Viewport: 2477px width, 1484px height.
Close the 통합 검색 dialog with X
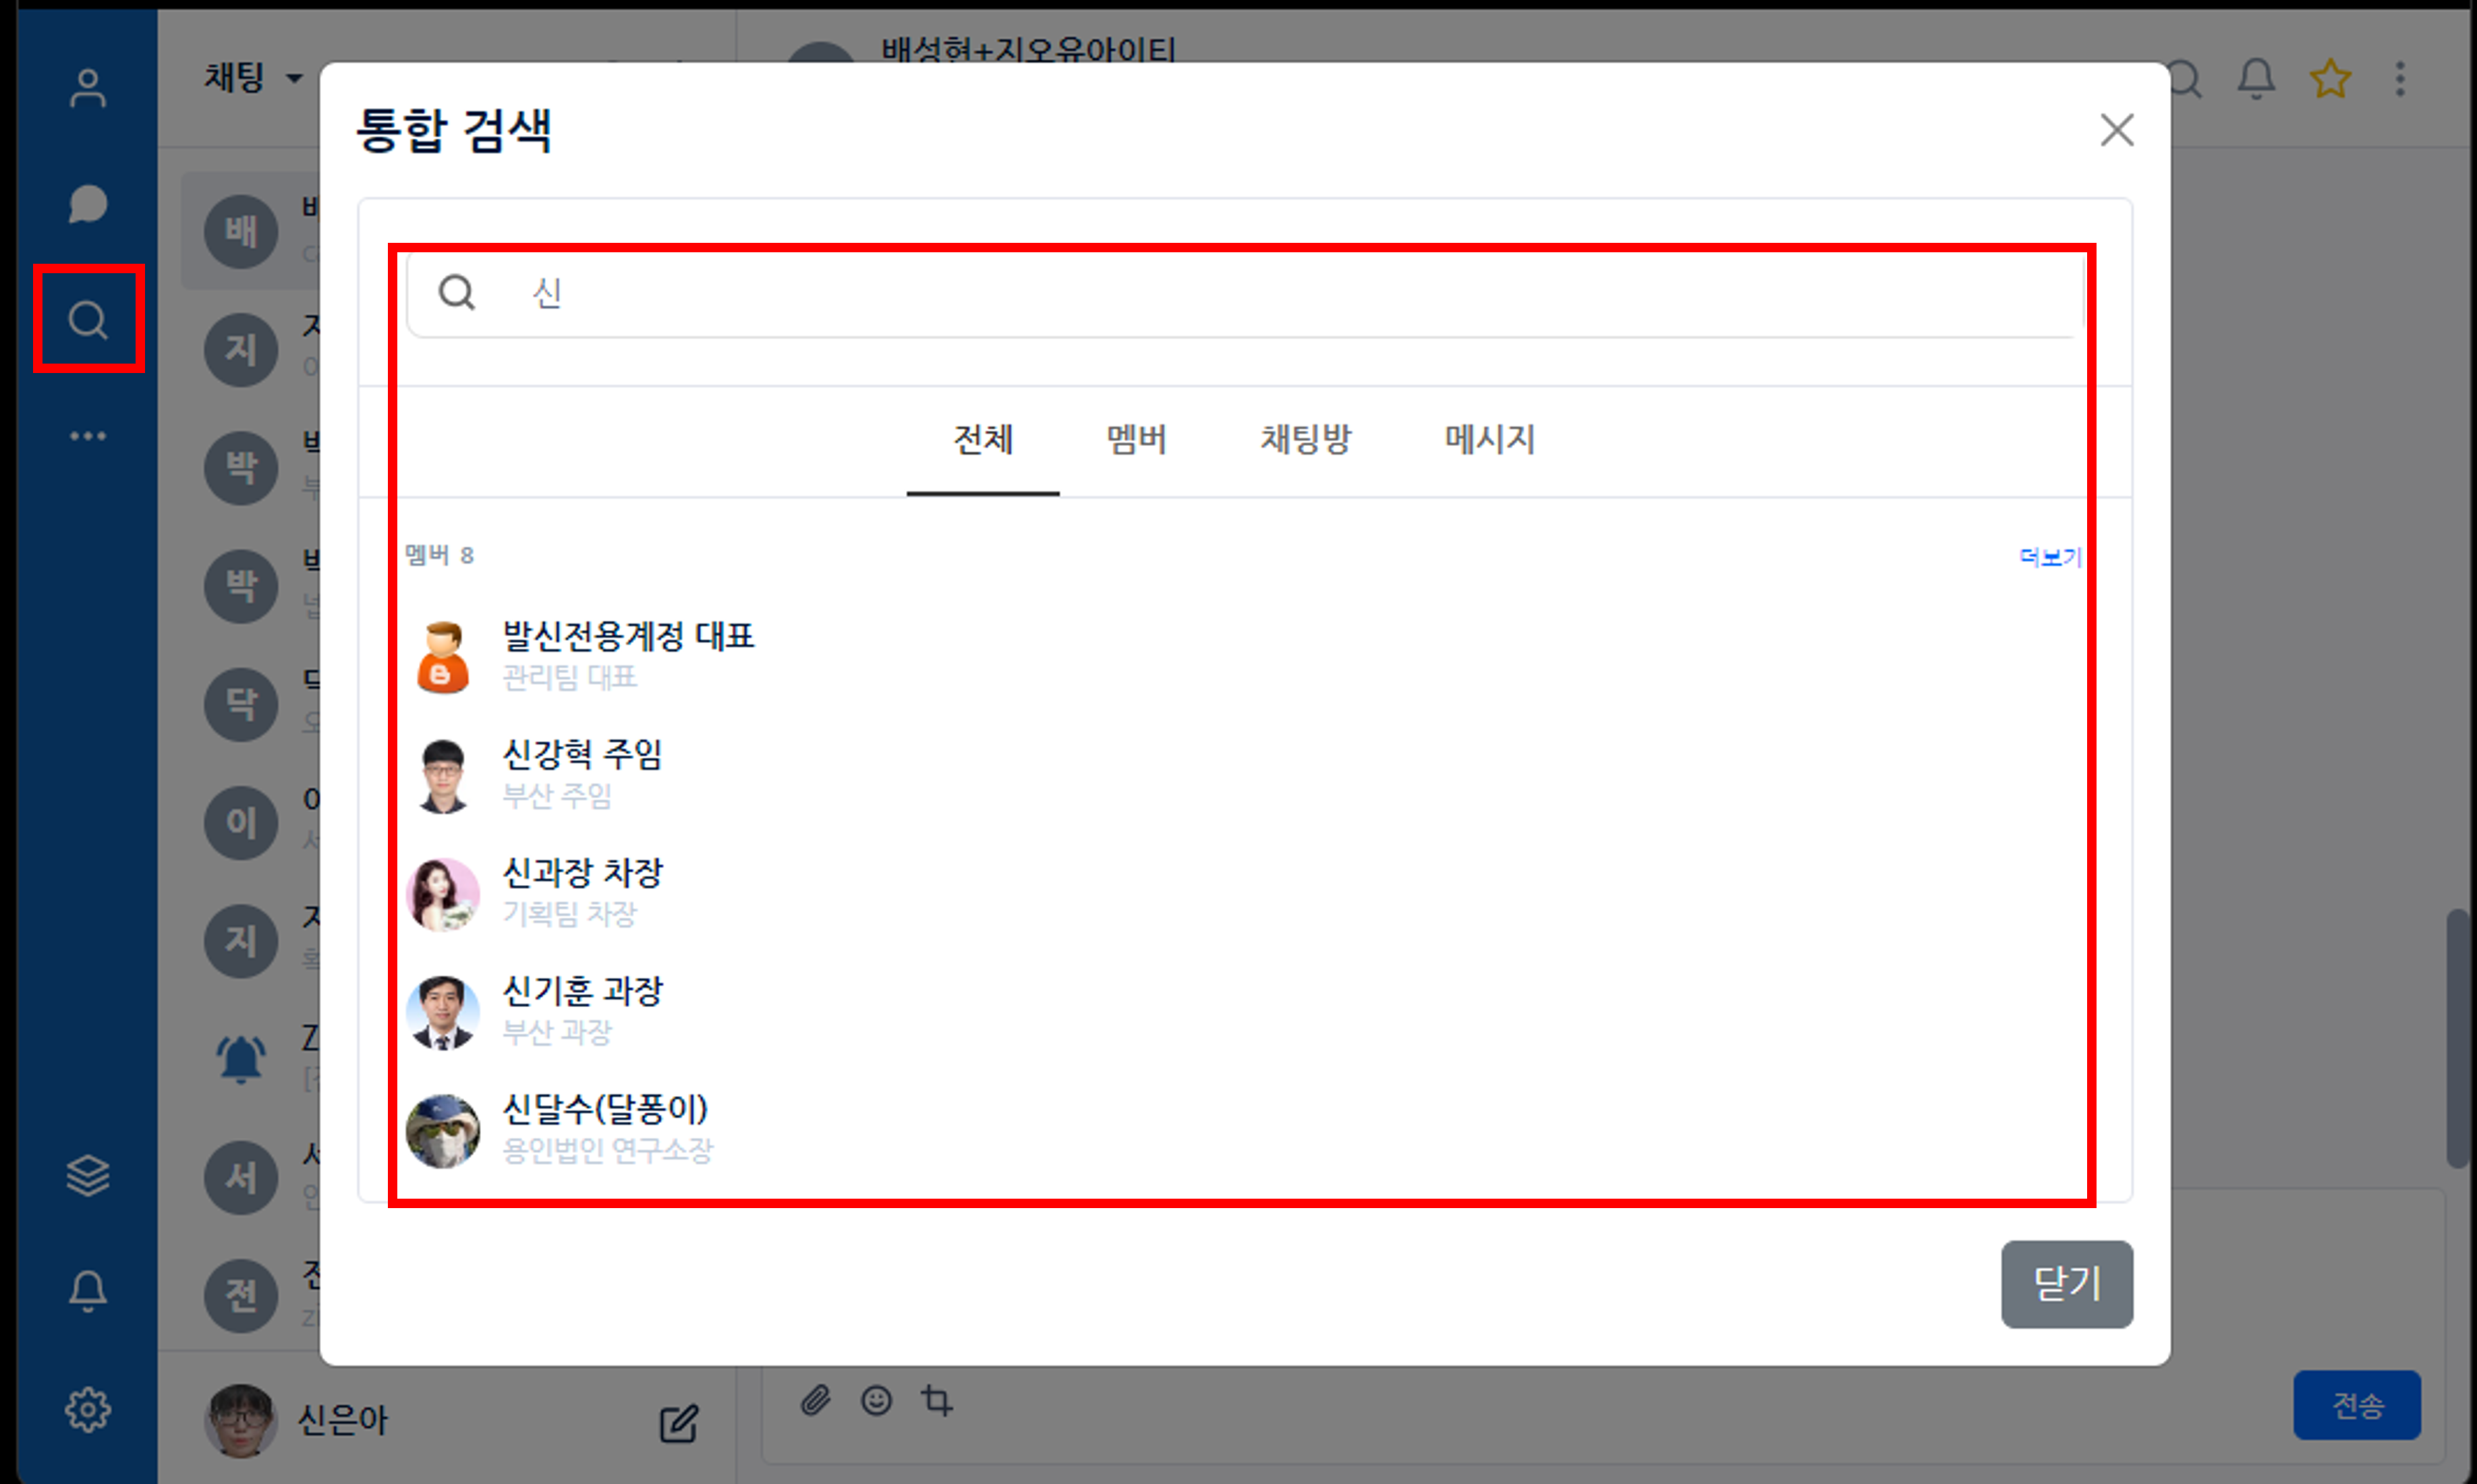[x=2117, y=130]
